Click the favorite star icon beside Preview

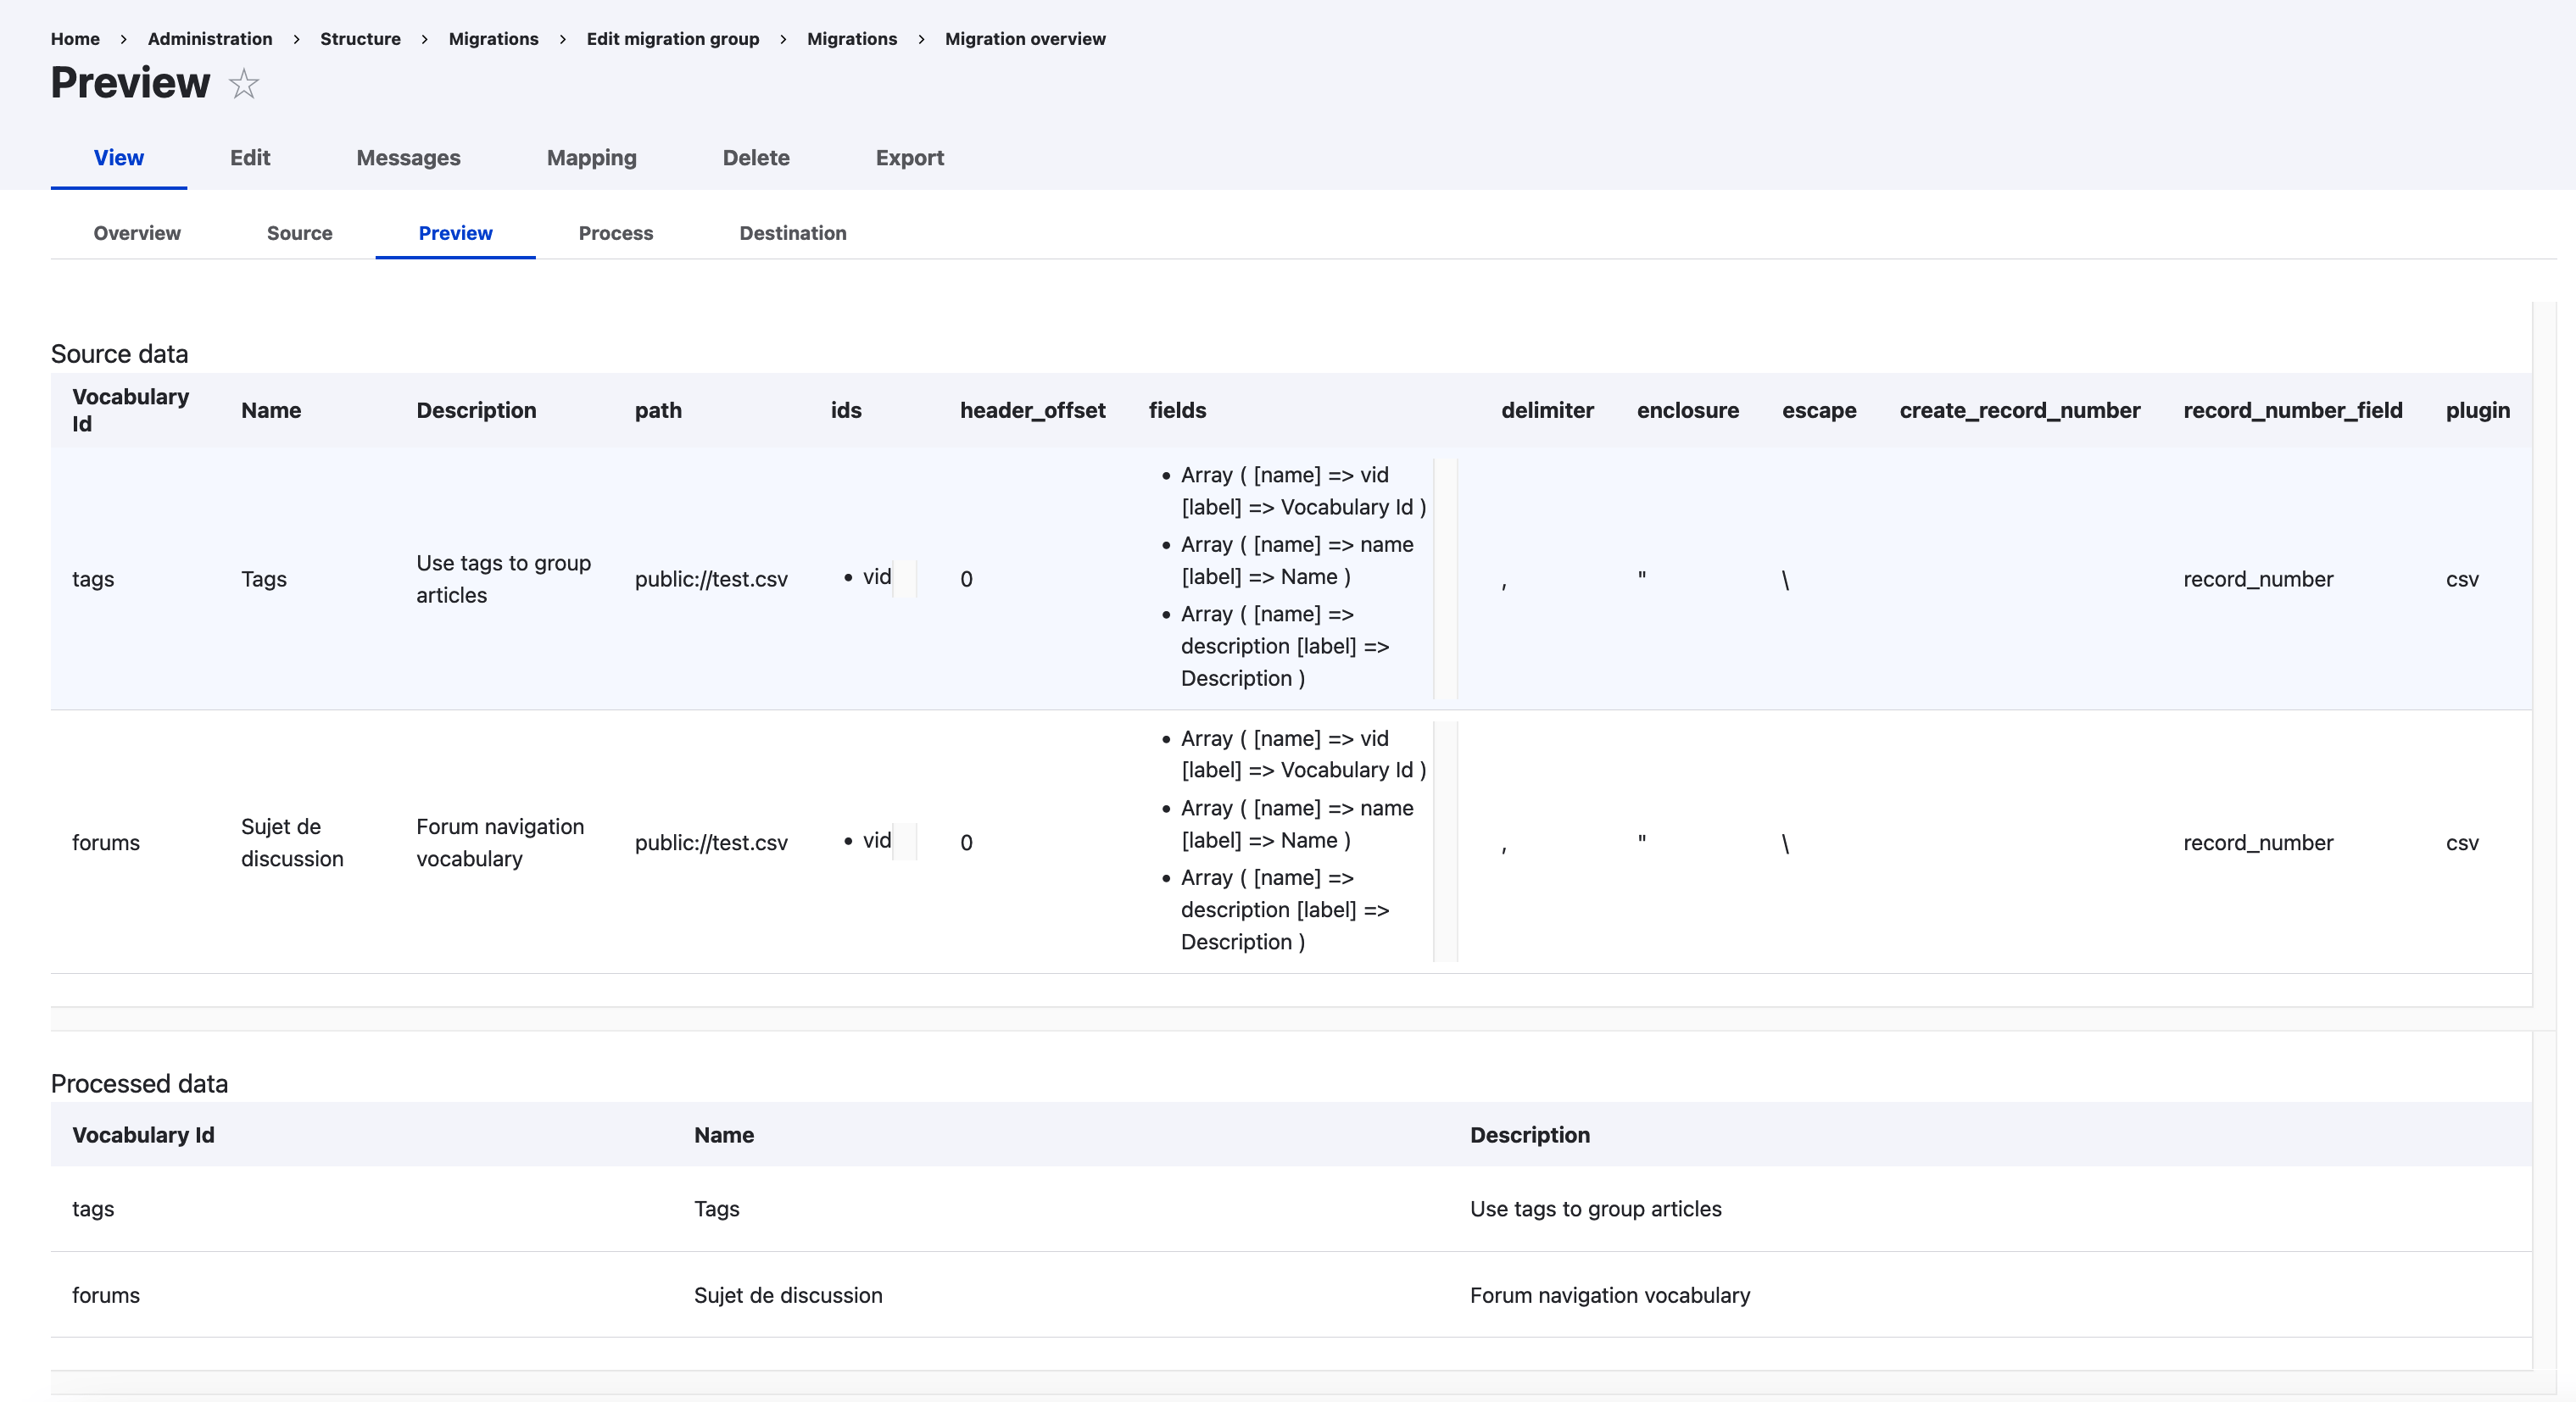pyautogui.click(x=243, y=84)
